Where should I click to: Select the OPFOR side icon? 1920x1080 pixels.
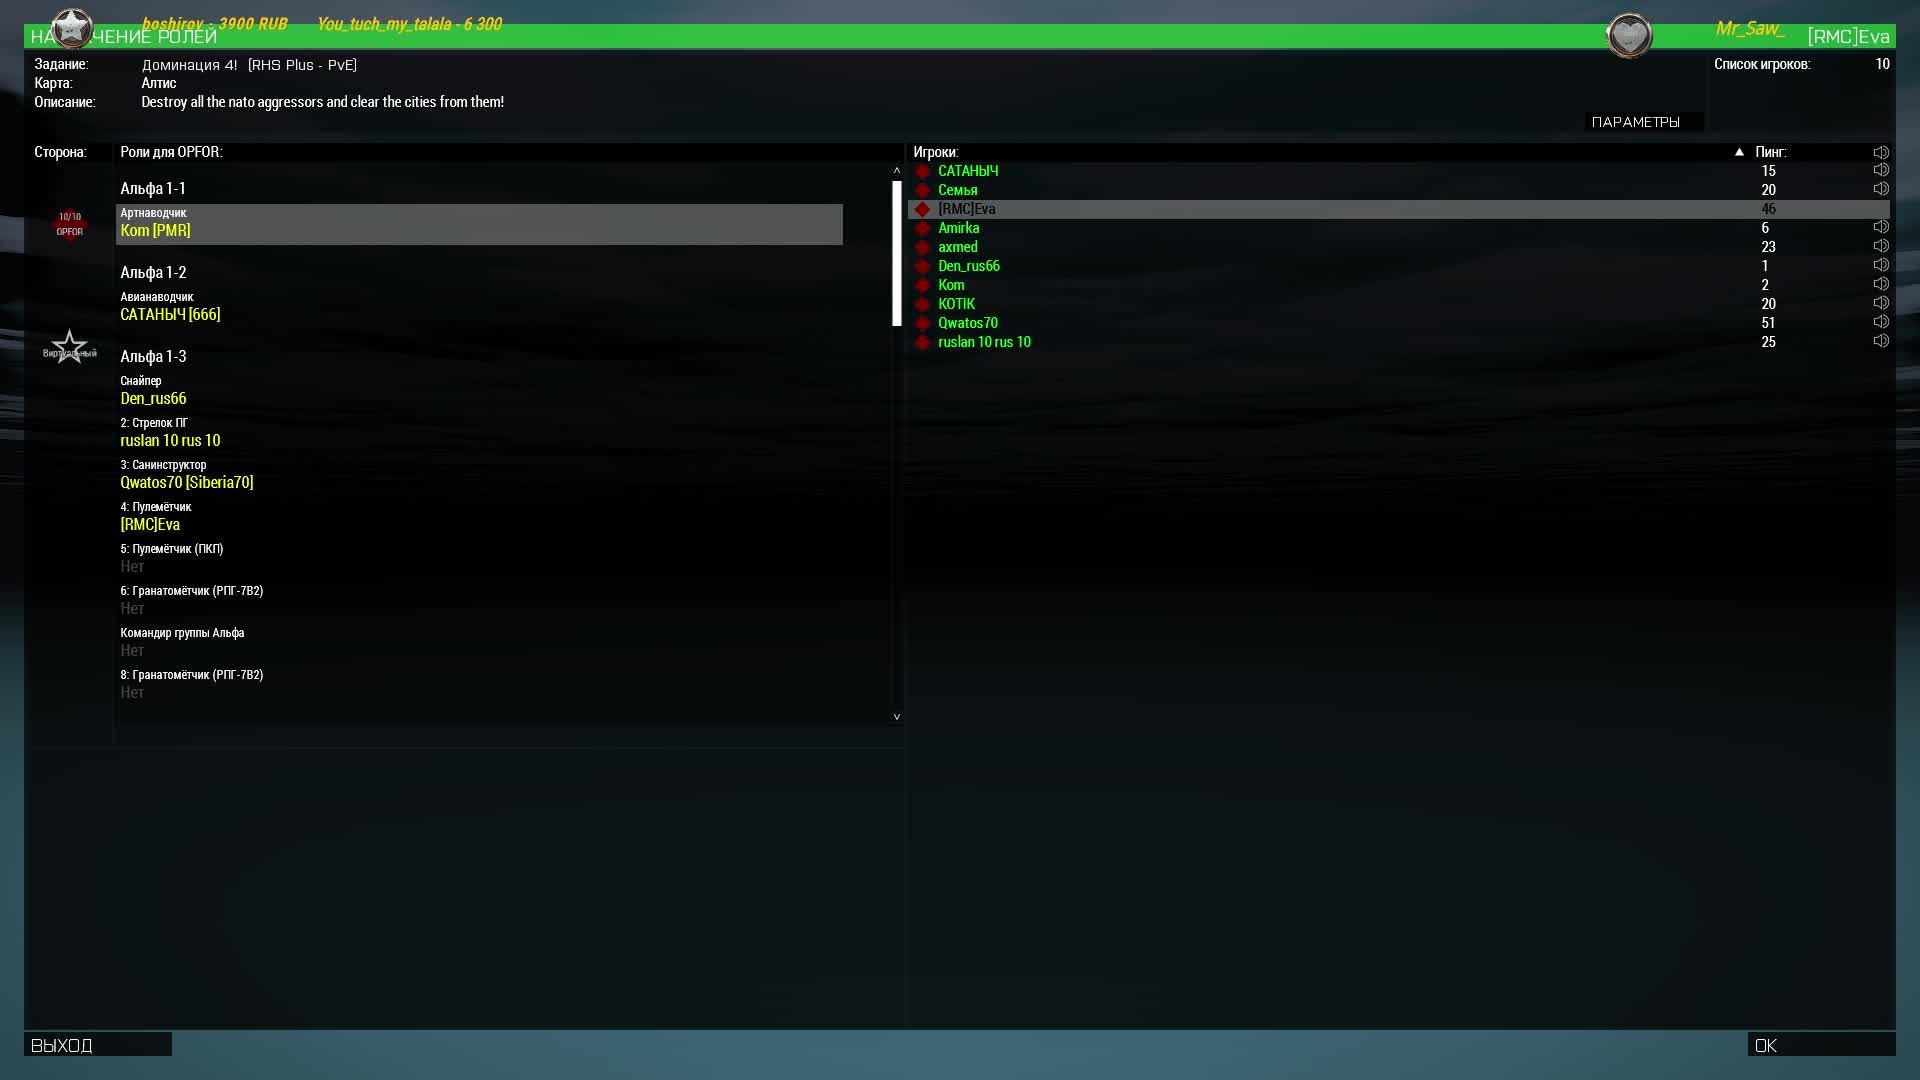coord(69,224)
